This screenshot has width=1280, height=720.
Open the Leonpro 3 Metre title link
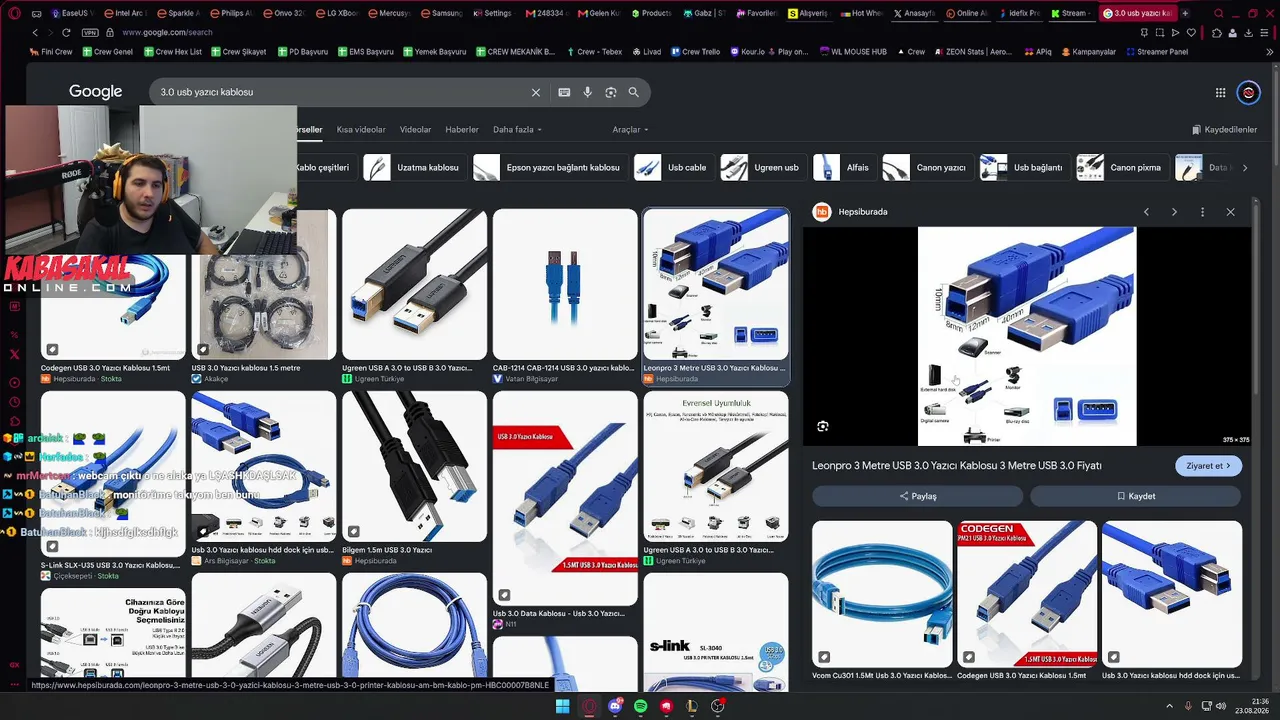[956, 466]
